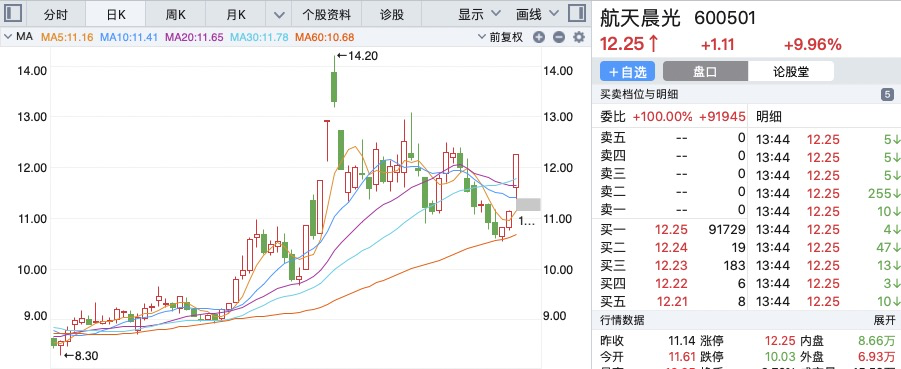Toggle the right panel layout icon
Image resolution: width=901 pixels, height=369 pixels.
tap(576, 14)
